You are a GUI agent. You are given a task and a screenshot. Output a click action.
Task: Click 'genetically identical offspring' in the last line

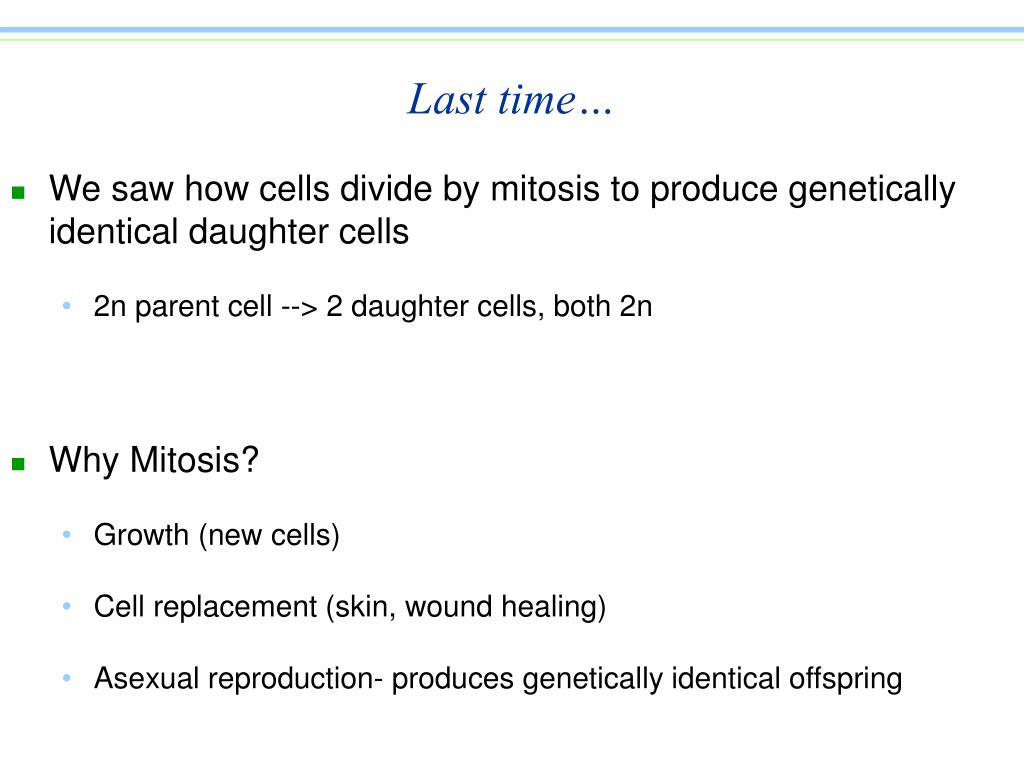[x=712, y=679]
